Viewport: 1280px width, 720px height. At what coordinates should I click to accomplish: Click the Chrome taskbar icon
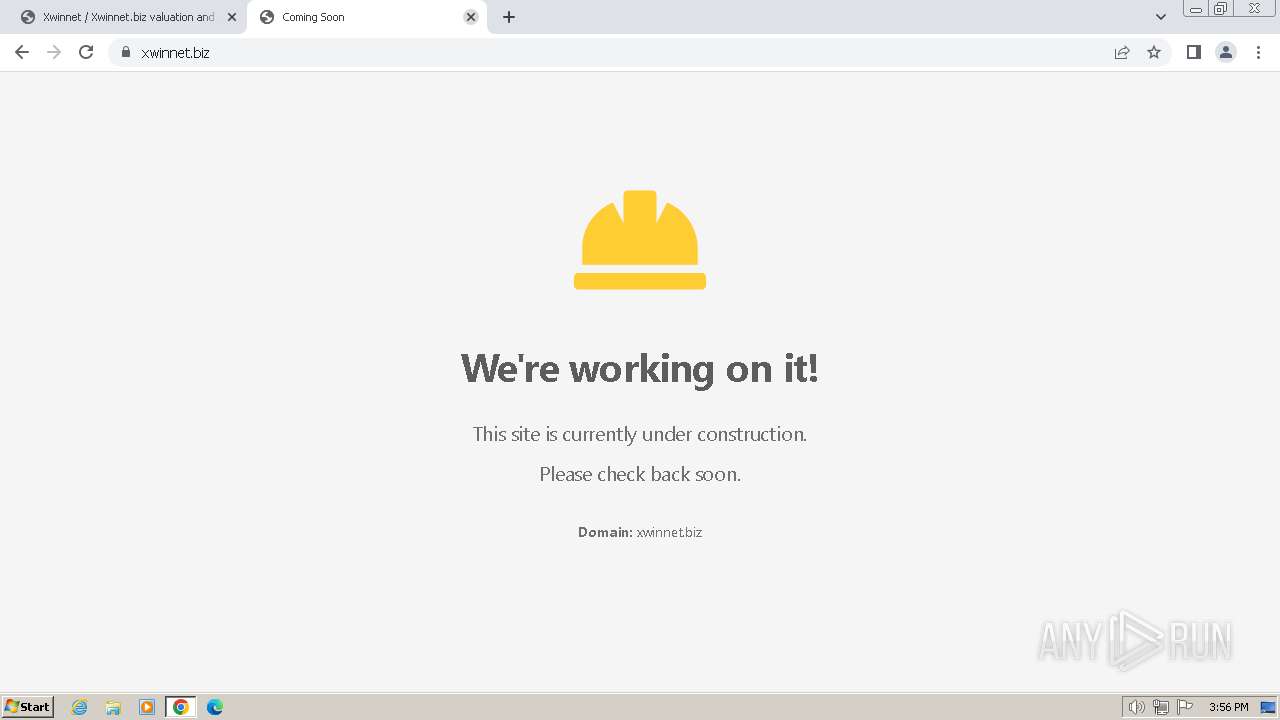tap(181, 707)
